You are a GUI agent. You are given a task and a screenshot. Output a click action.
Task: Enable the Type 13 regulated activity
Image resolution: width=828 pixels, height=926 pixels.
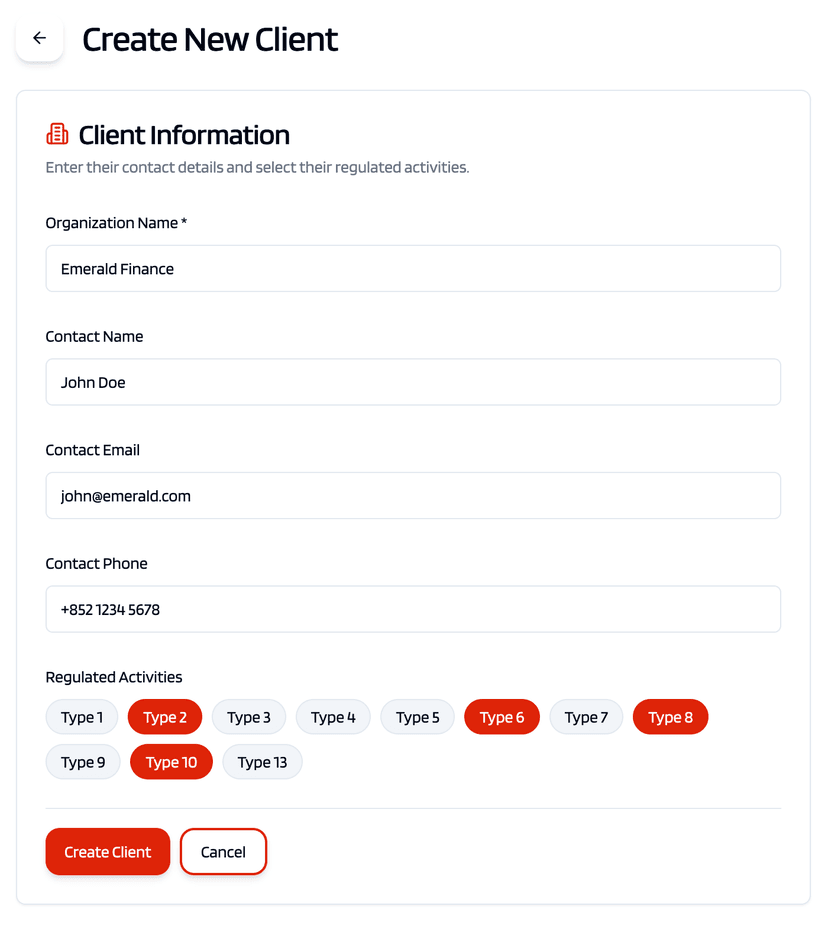point(262,762)
